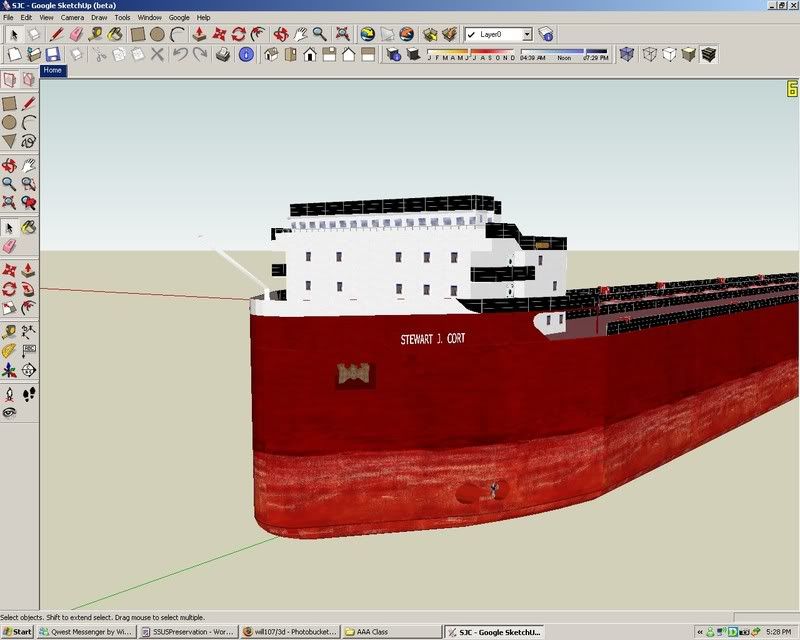
Task: Switch to Front view house icon
Action: pos(310,54)
